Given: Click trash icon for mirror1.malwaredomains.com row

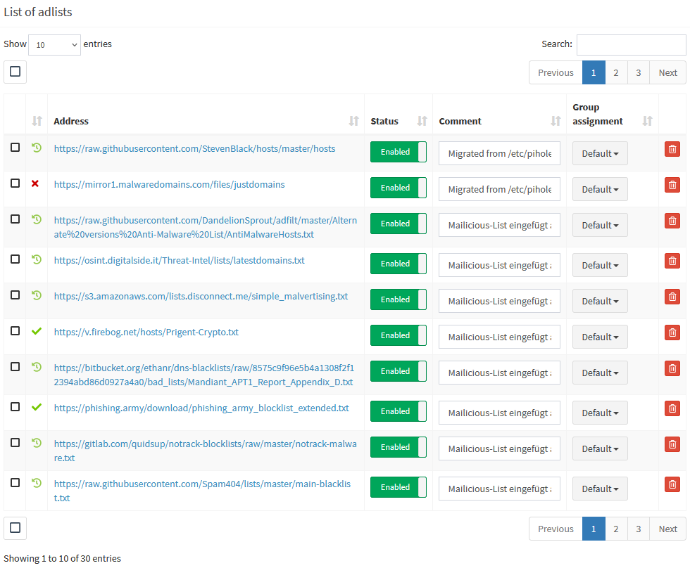Looking at the screenshot, I should click(x=672, y=185).
